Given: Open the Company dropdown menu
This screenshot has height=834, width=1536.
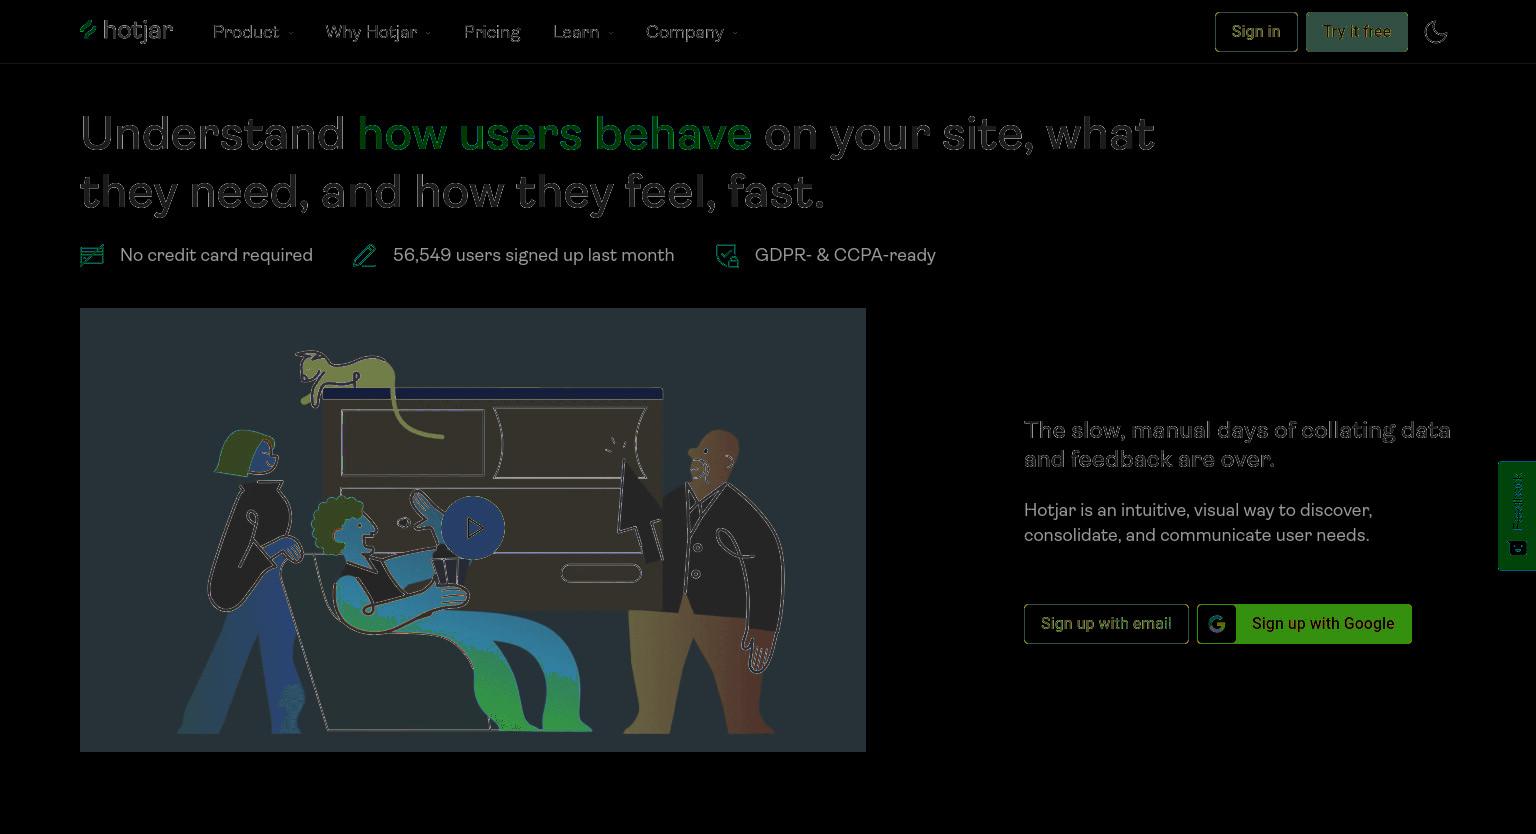Looking at the screenshot, I should [692, 32].
